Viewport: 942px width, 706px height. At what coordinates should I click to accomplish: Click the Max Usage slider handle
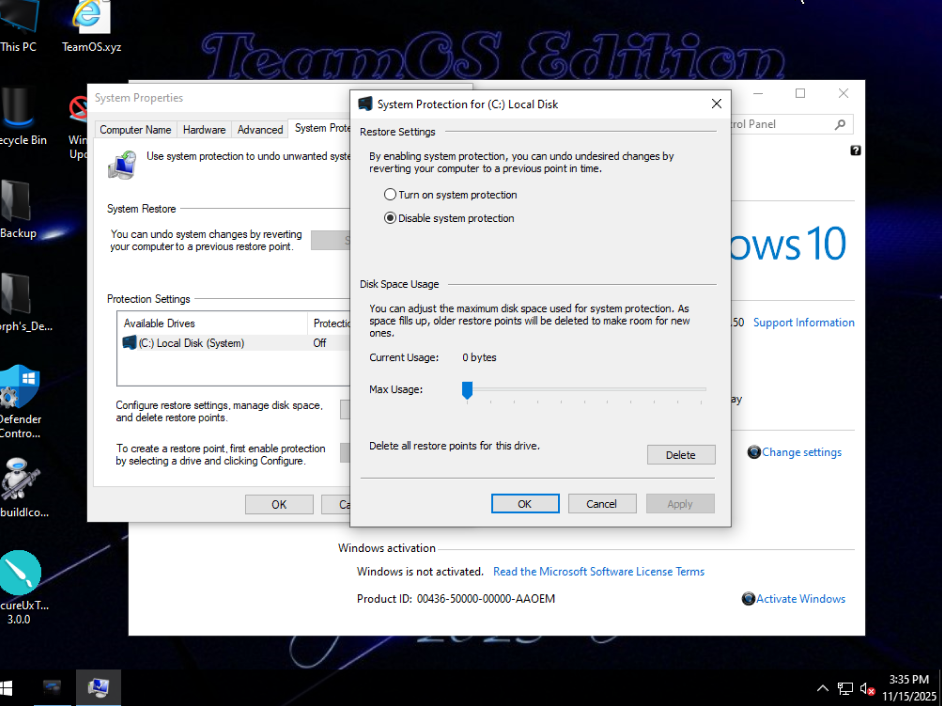[467, 390]
